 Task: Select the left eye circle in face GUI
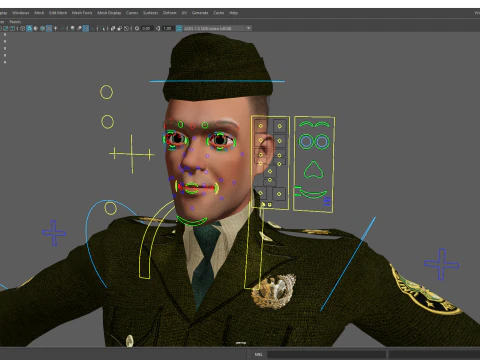pos(306,142)
